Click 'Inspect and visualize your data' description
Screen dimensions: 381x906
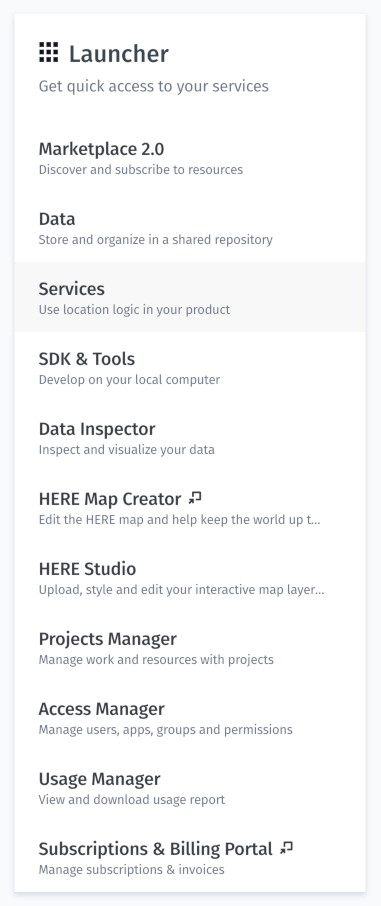coord(127,450)
